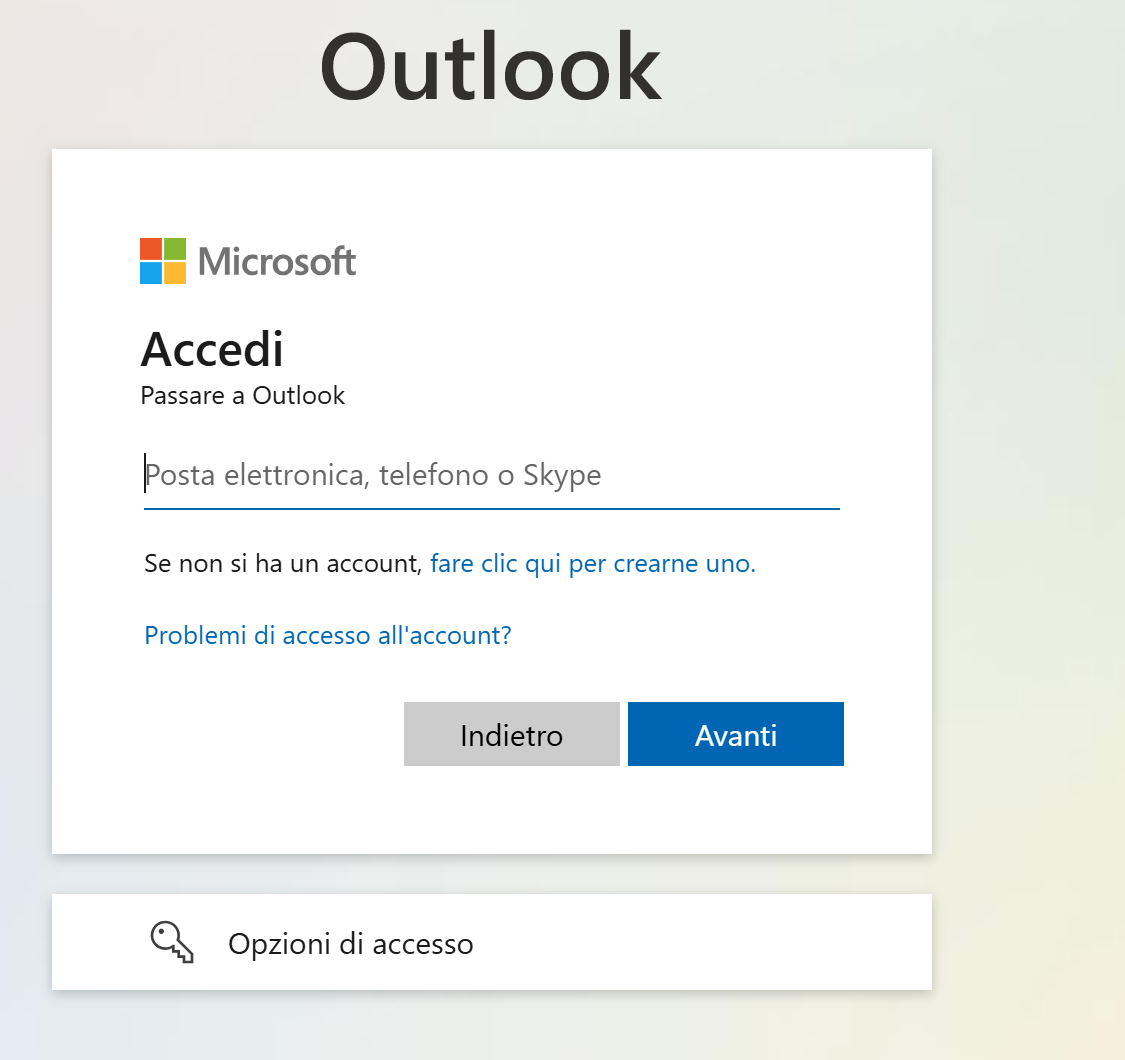This screenshot has height=1060, width=1125.
Task: Click the Accedi heading
Action: pos(212,350)
